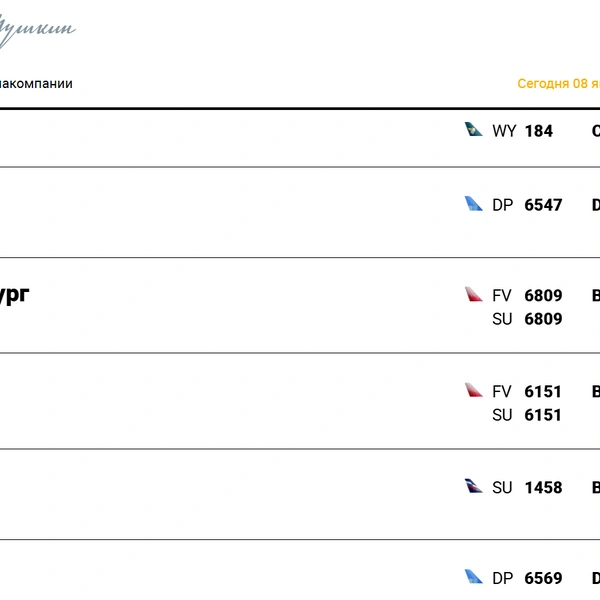The width and height of the screenshot is (600, 600).
Task: Select codeshare flight SU 6809
Action: (527, 319)
